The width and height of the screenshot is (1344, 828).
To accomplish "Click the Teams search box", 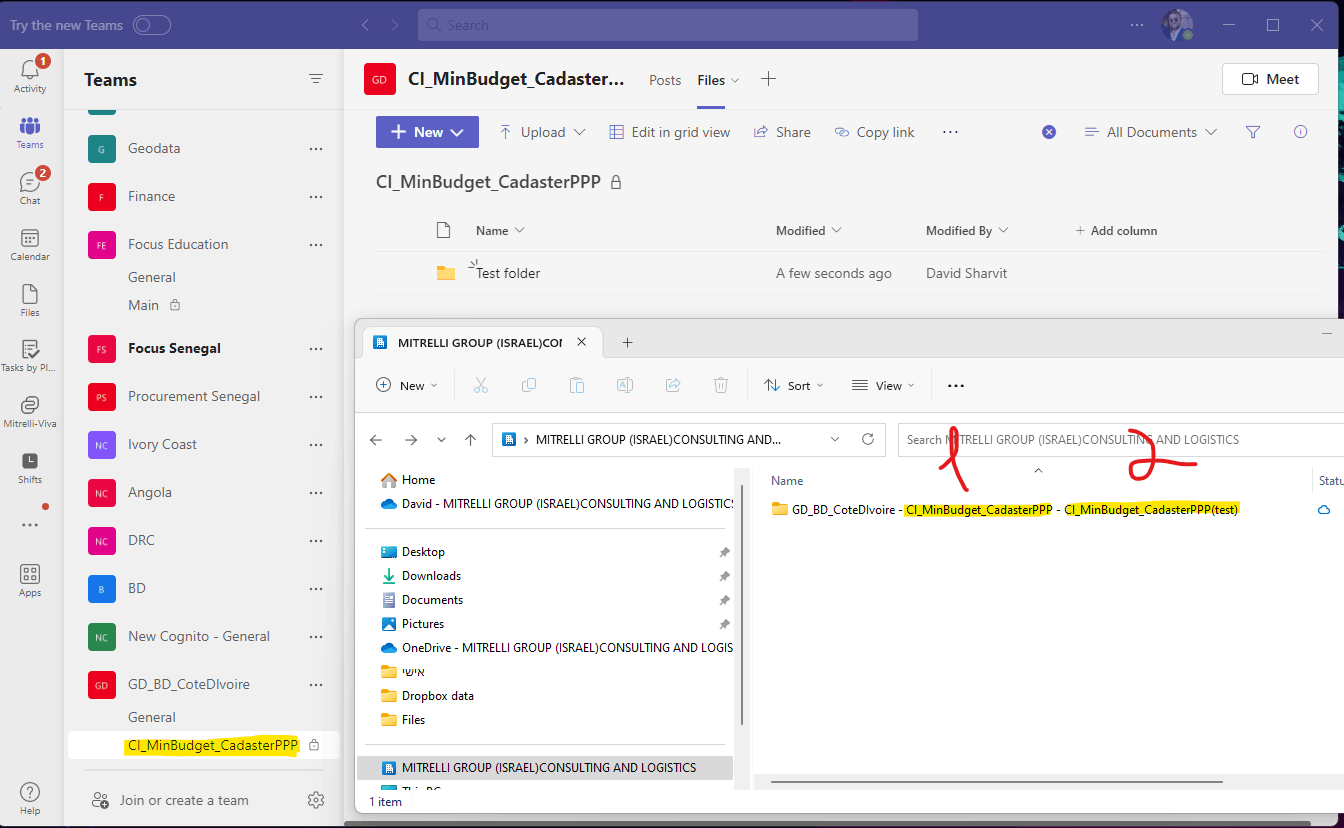I will 668,25.
